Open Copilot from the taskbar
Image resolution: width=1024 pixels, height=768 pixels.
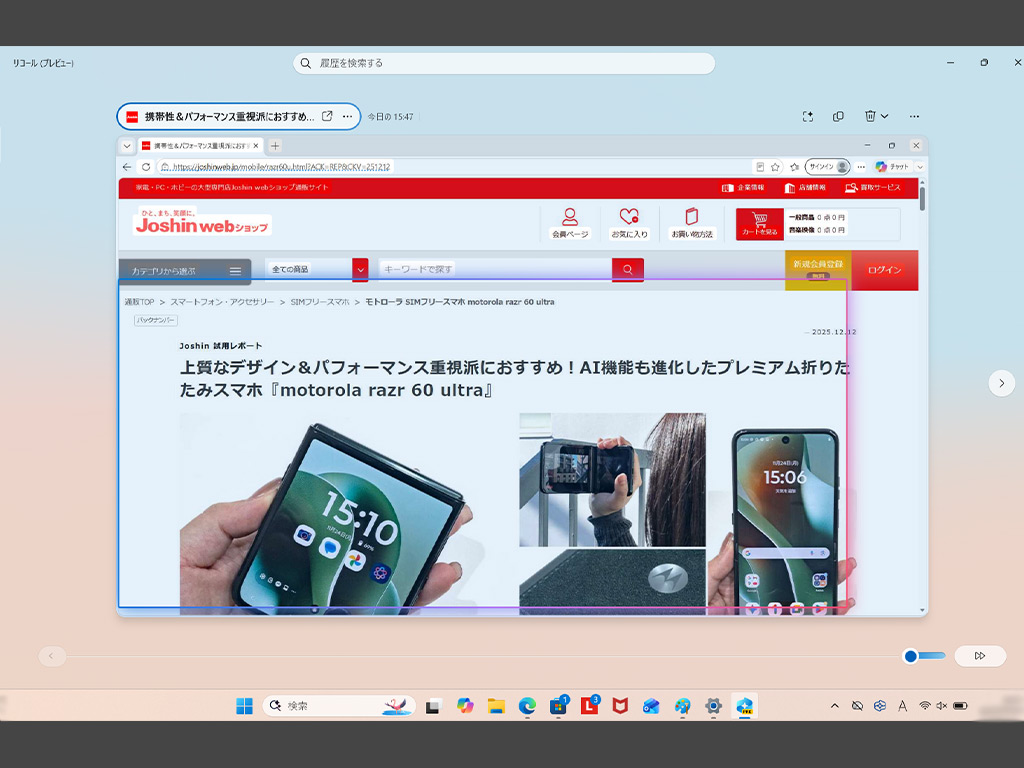pos(465,706)
